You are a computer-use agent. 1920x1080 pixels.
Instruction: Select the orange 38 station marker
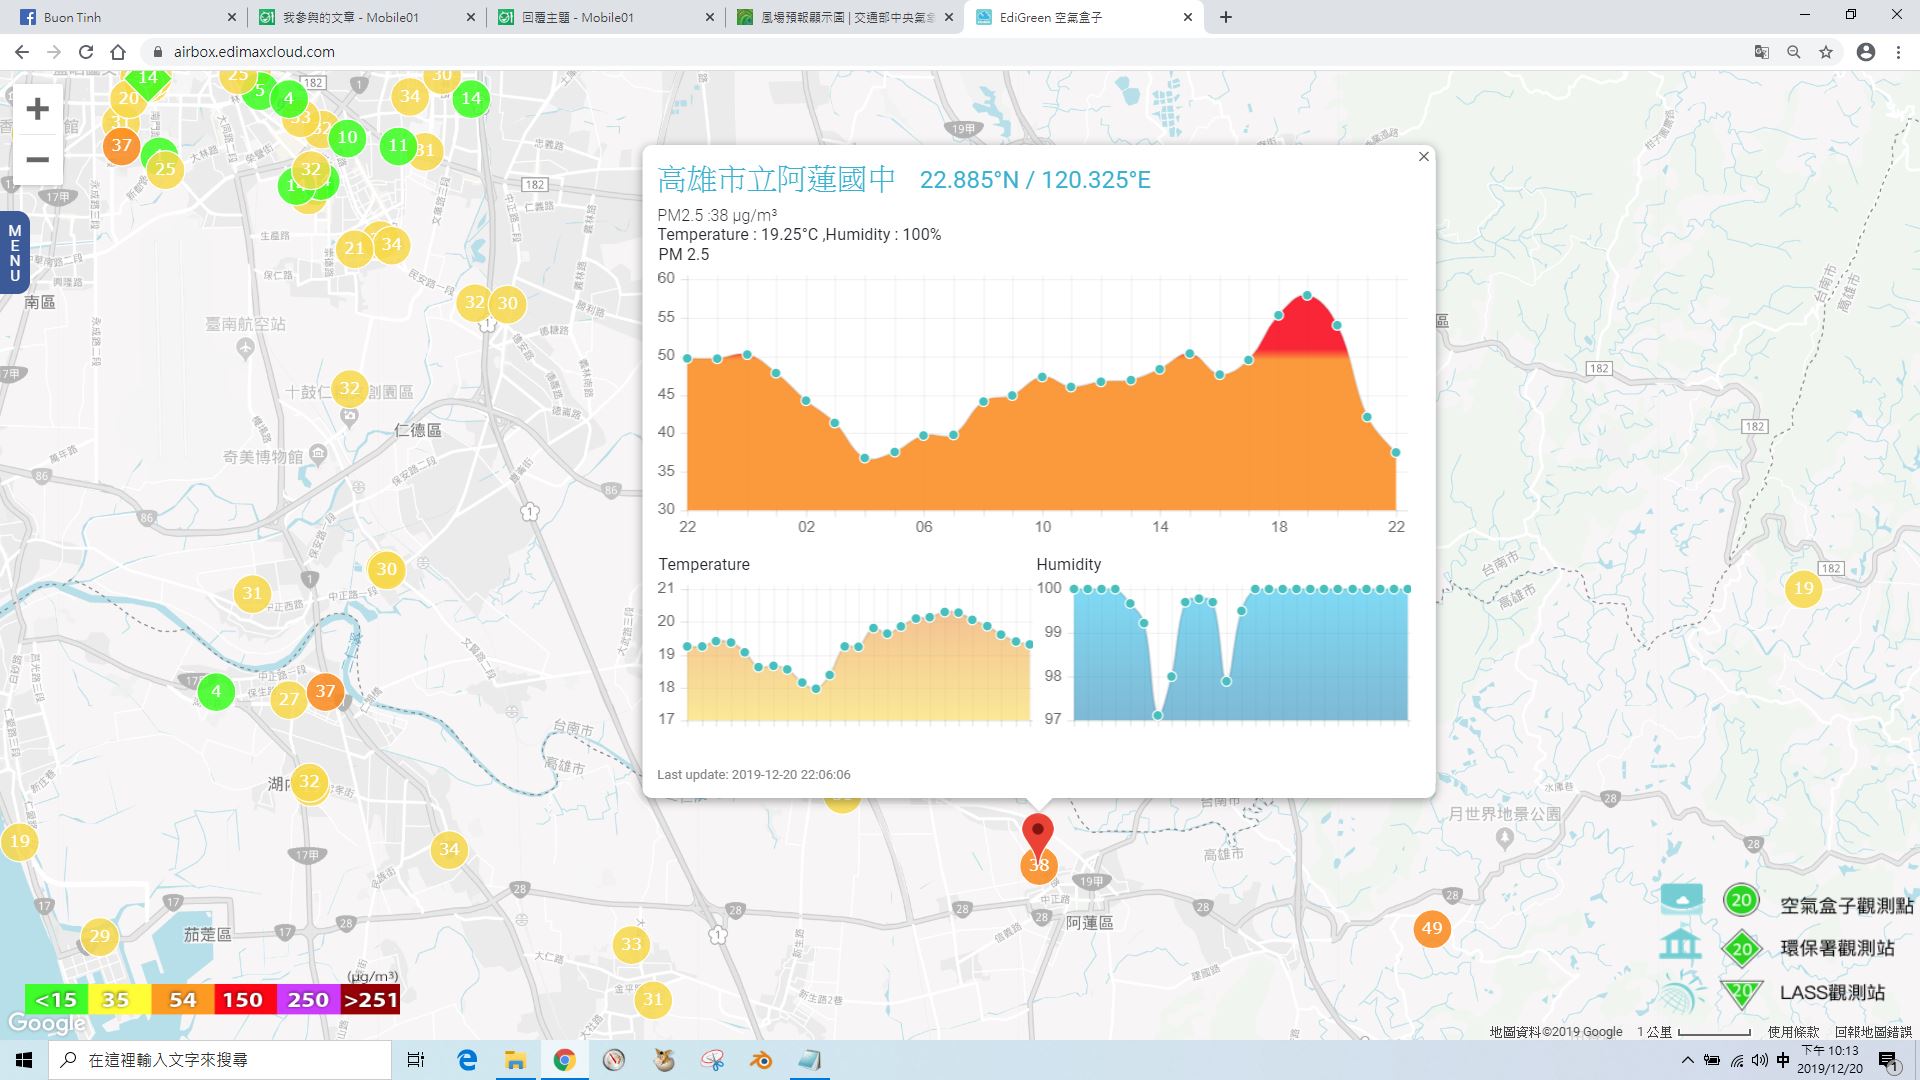(x=1039, y=866)
